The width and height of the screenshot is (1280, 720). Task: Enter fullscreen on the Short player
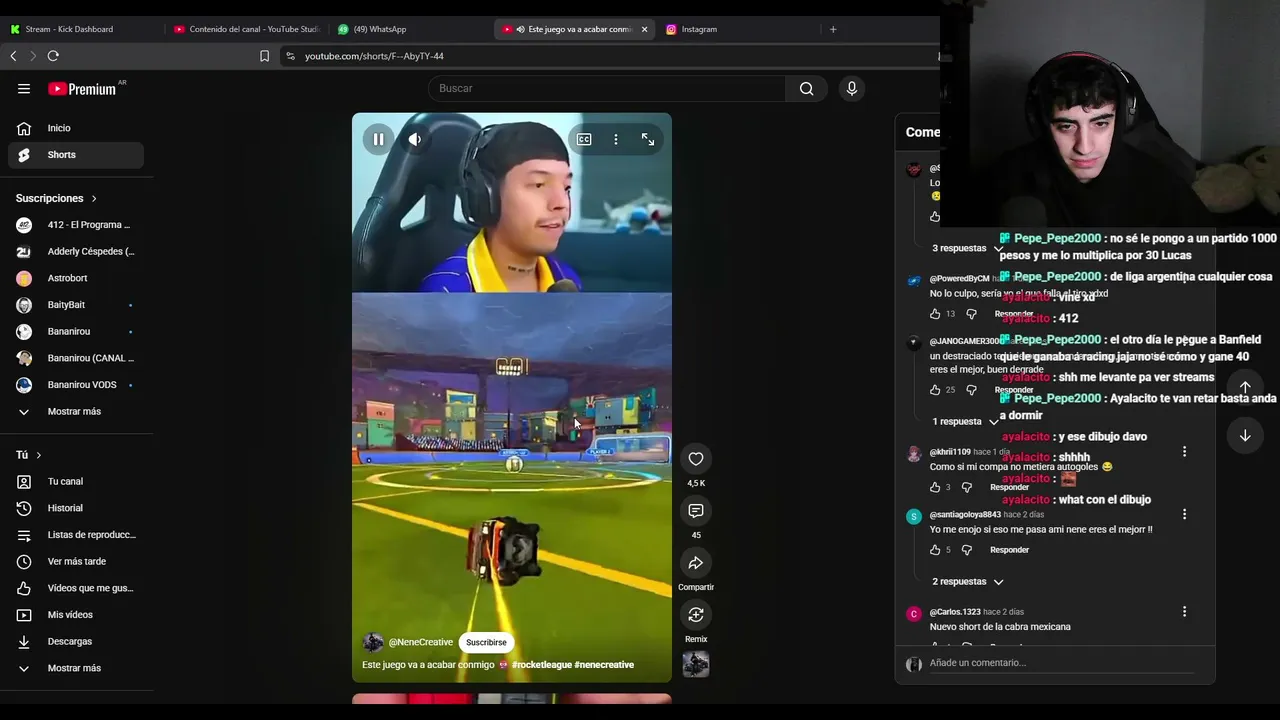[648, 140]
